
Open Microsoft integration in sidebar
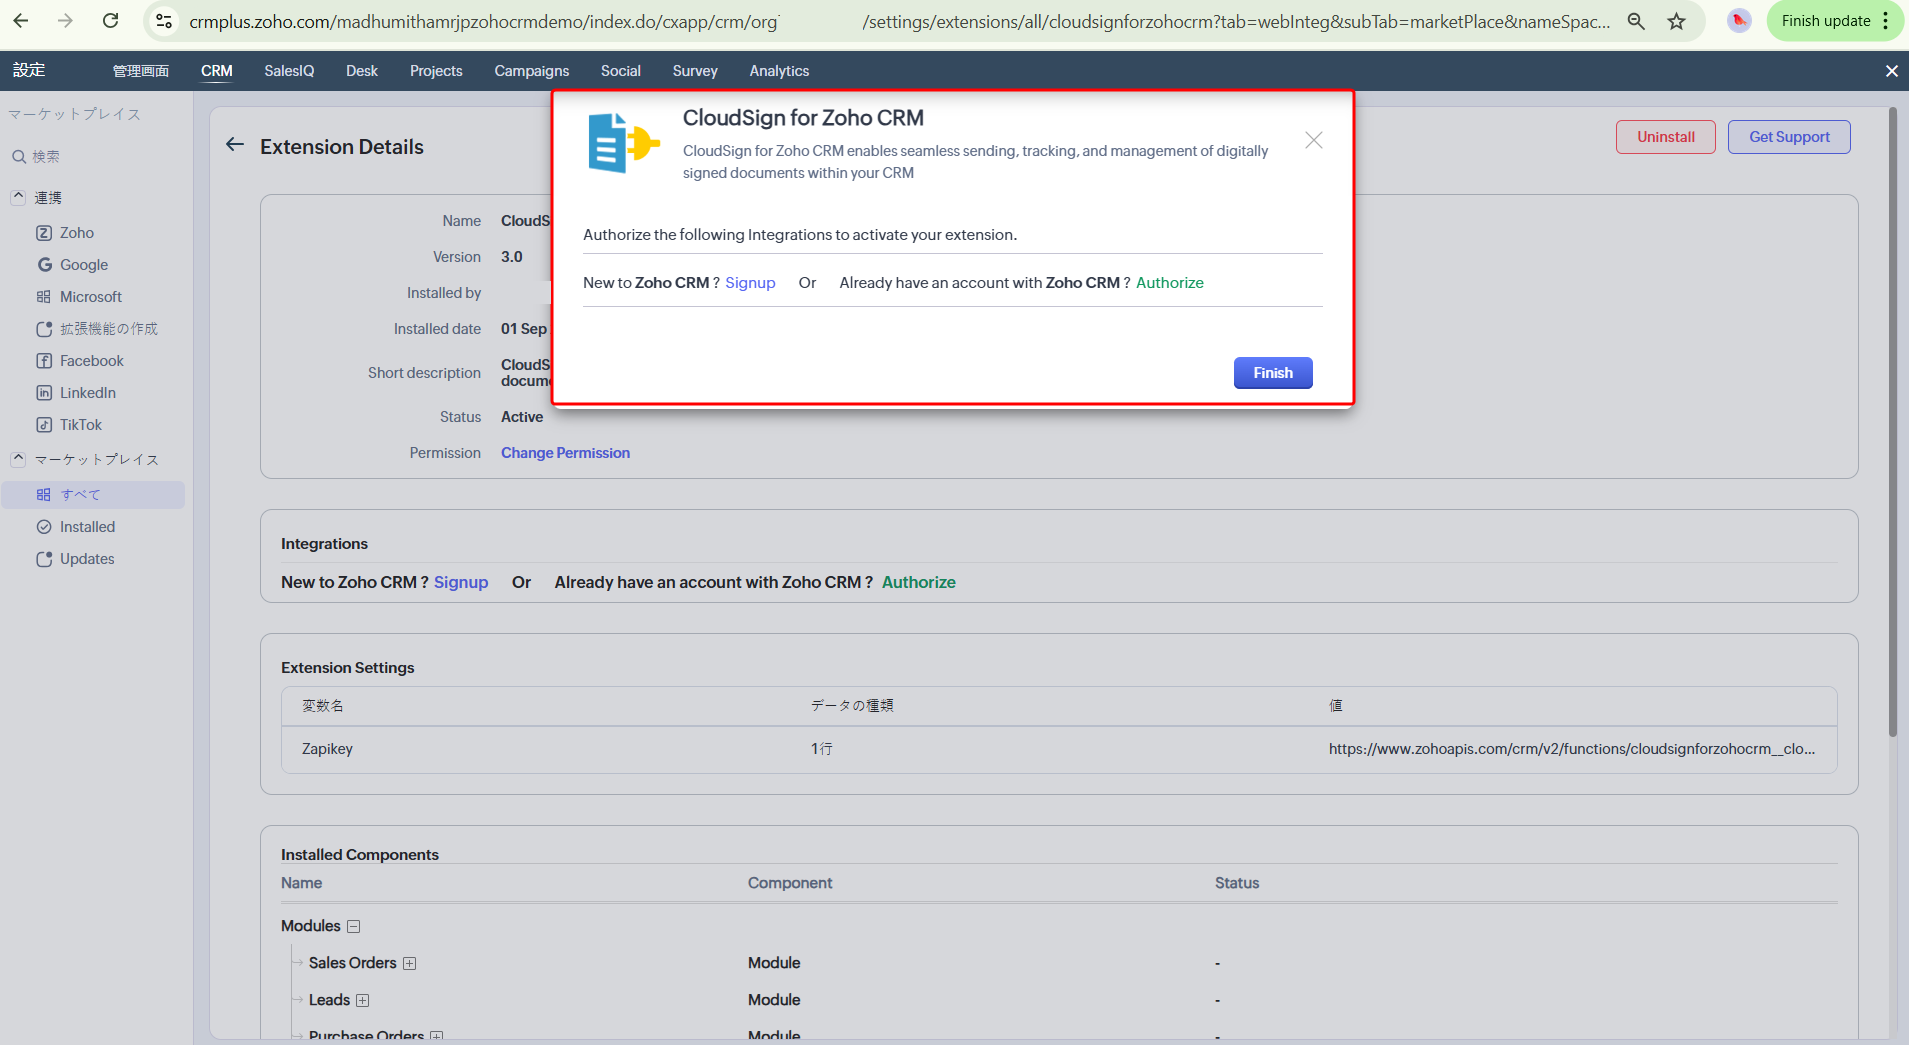(90, 297)
